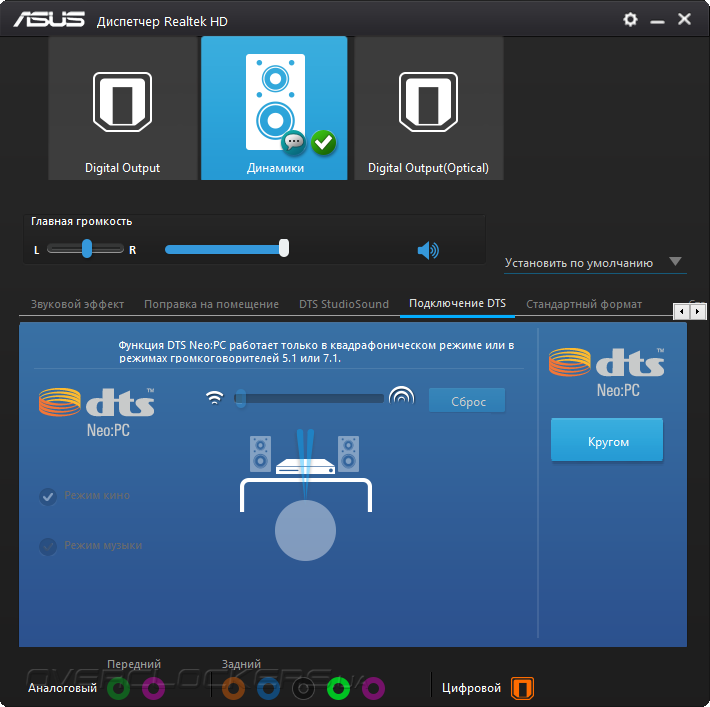Click the chat bubble badge on Динамики
710x707 pixels.
tap(294, 143)
